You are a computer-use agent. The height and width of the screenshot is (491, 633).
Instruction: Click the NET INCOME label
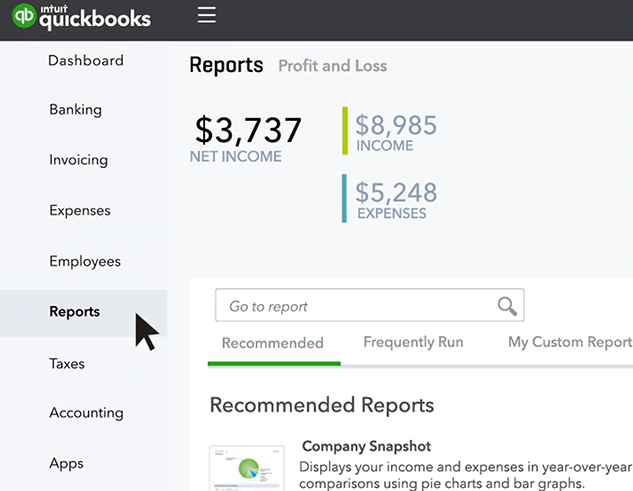click(236, 157)
